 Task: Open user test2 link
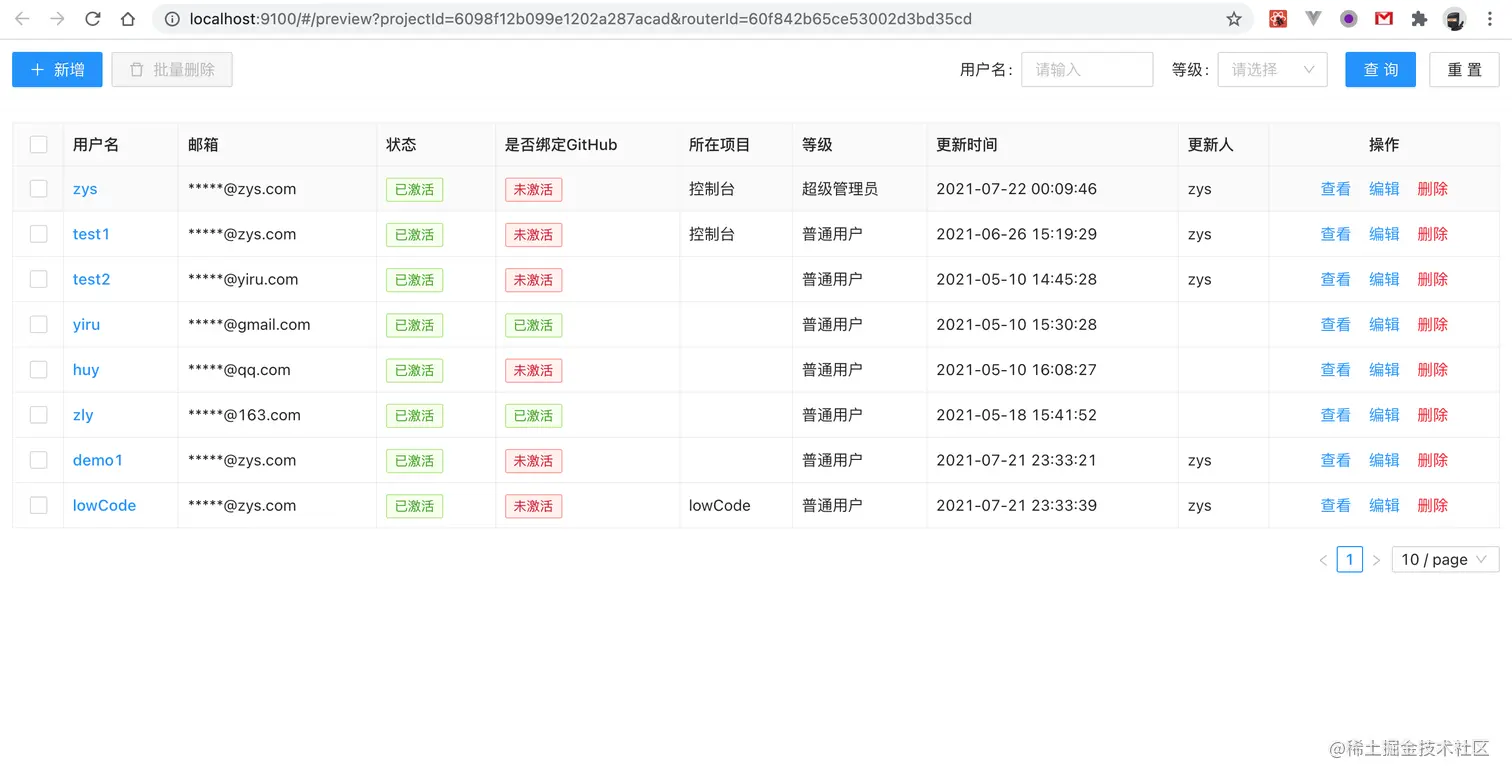pyautogui.click(x=91, y=279)
